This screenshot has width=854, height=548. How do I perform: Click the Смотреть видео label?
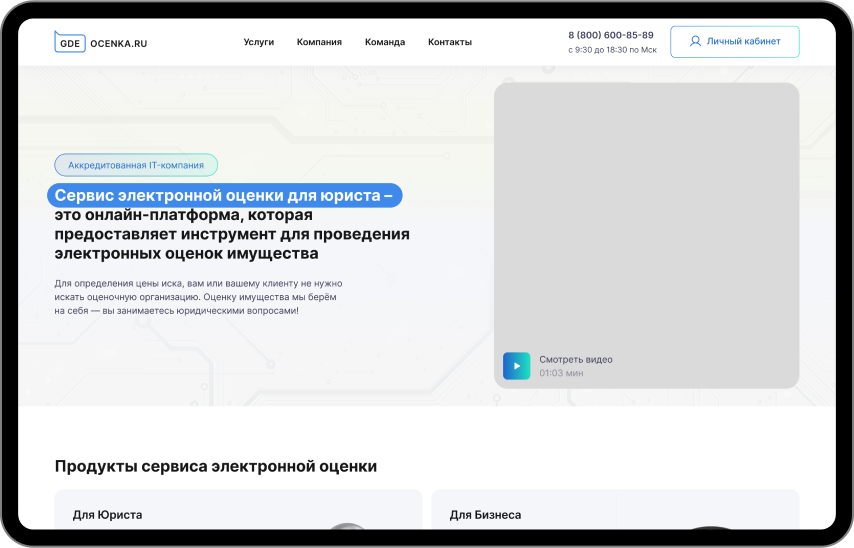[575, 359]
